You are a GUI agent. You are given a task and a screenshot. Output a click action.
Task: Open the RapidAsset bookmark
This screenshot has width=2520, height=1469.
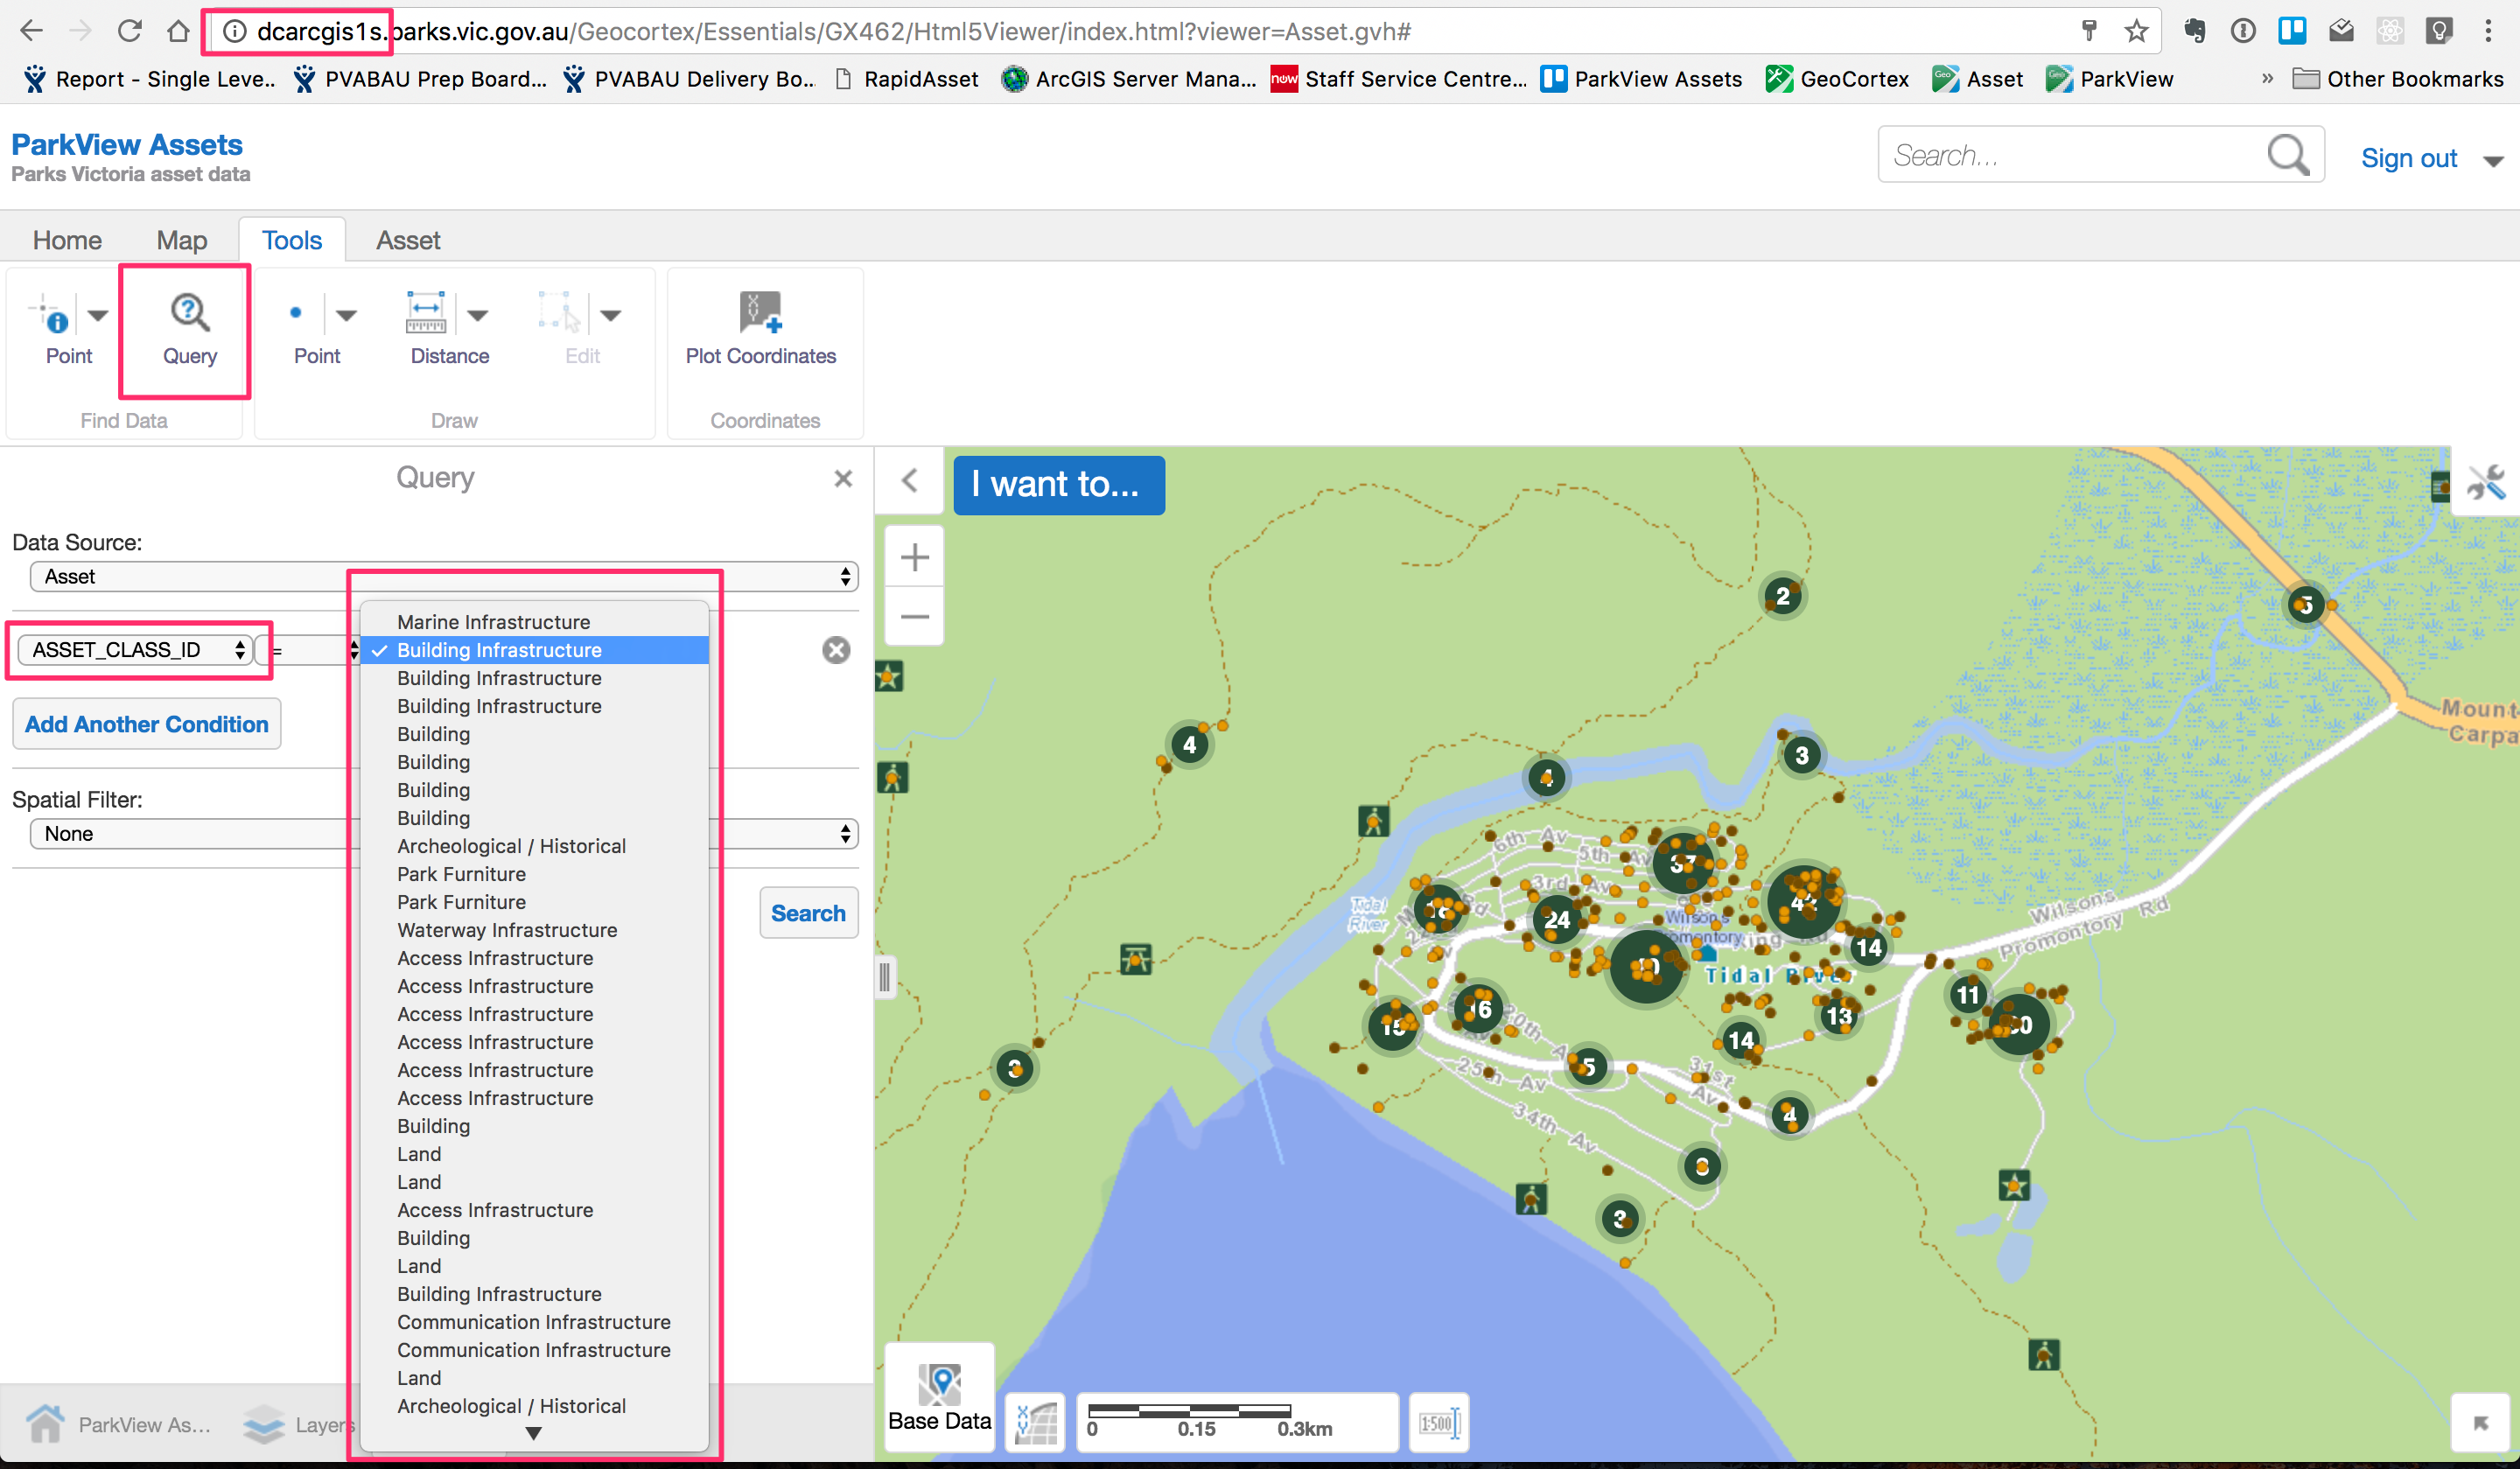pyautogui.click(x=906, y=78)
